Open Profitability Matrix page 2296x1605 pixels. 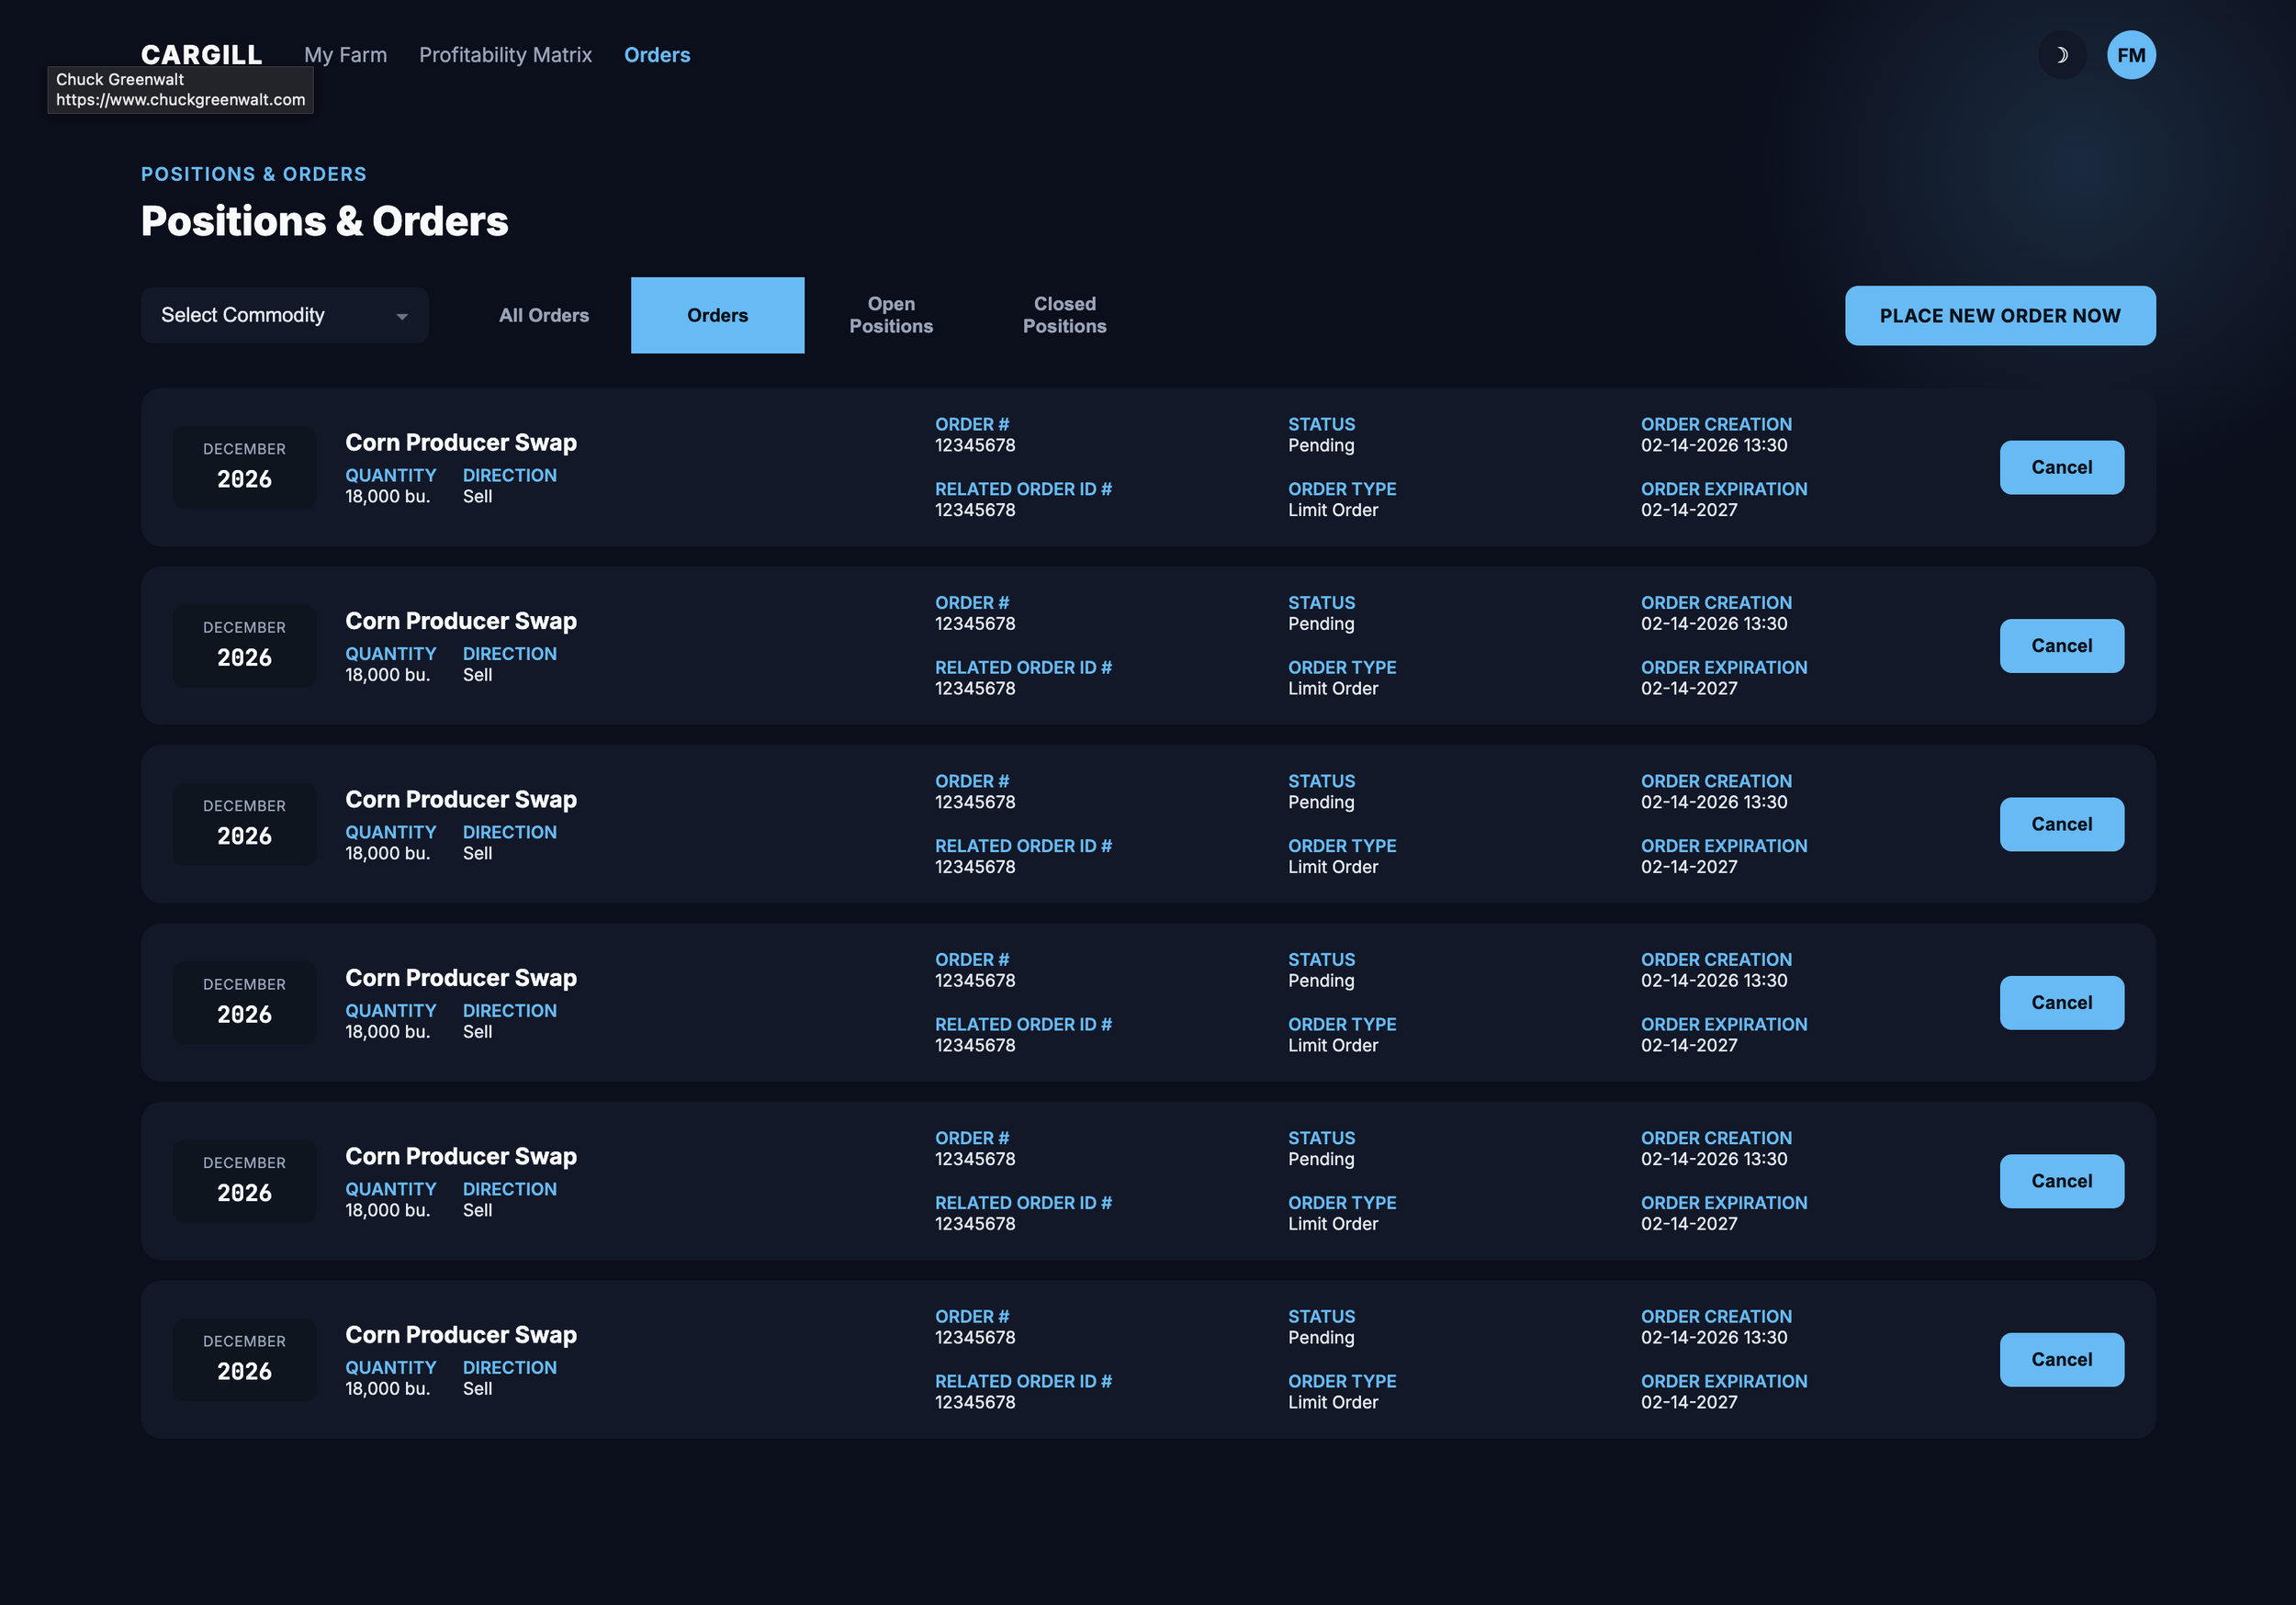click(x=505, y=55)
